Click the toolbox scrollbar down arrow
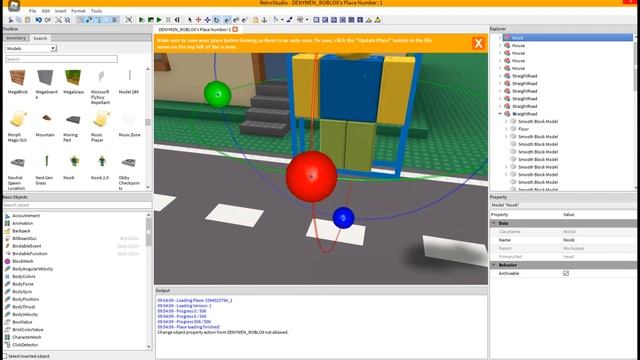 click(148, 187)
